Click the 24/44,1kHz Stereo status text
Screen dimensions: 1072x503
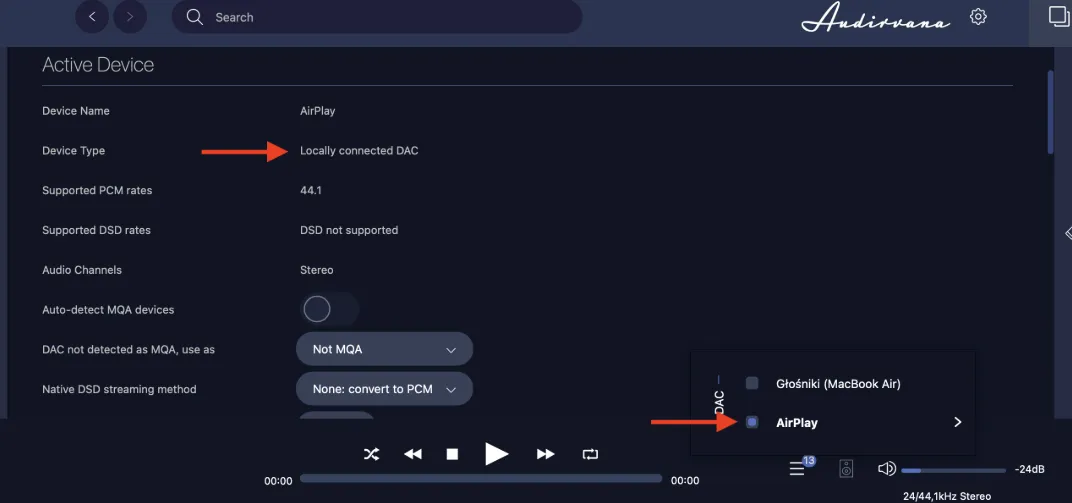947,496
